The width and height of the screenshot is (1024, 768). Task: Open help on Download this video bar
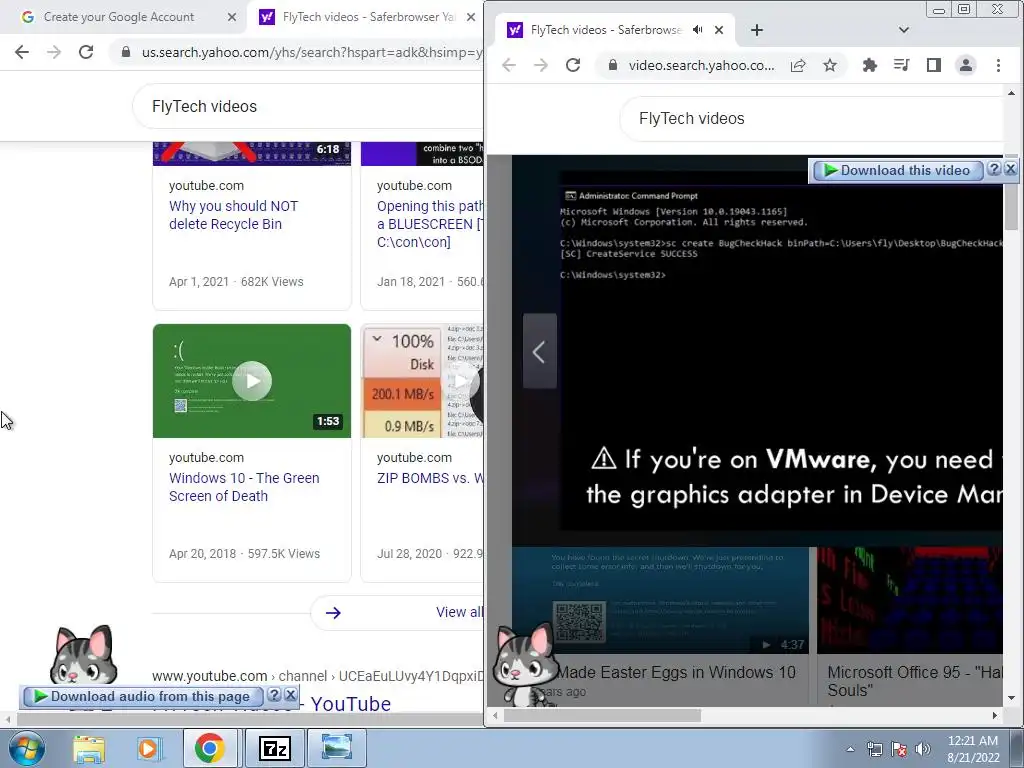[x=993, y=169]
